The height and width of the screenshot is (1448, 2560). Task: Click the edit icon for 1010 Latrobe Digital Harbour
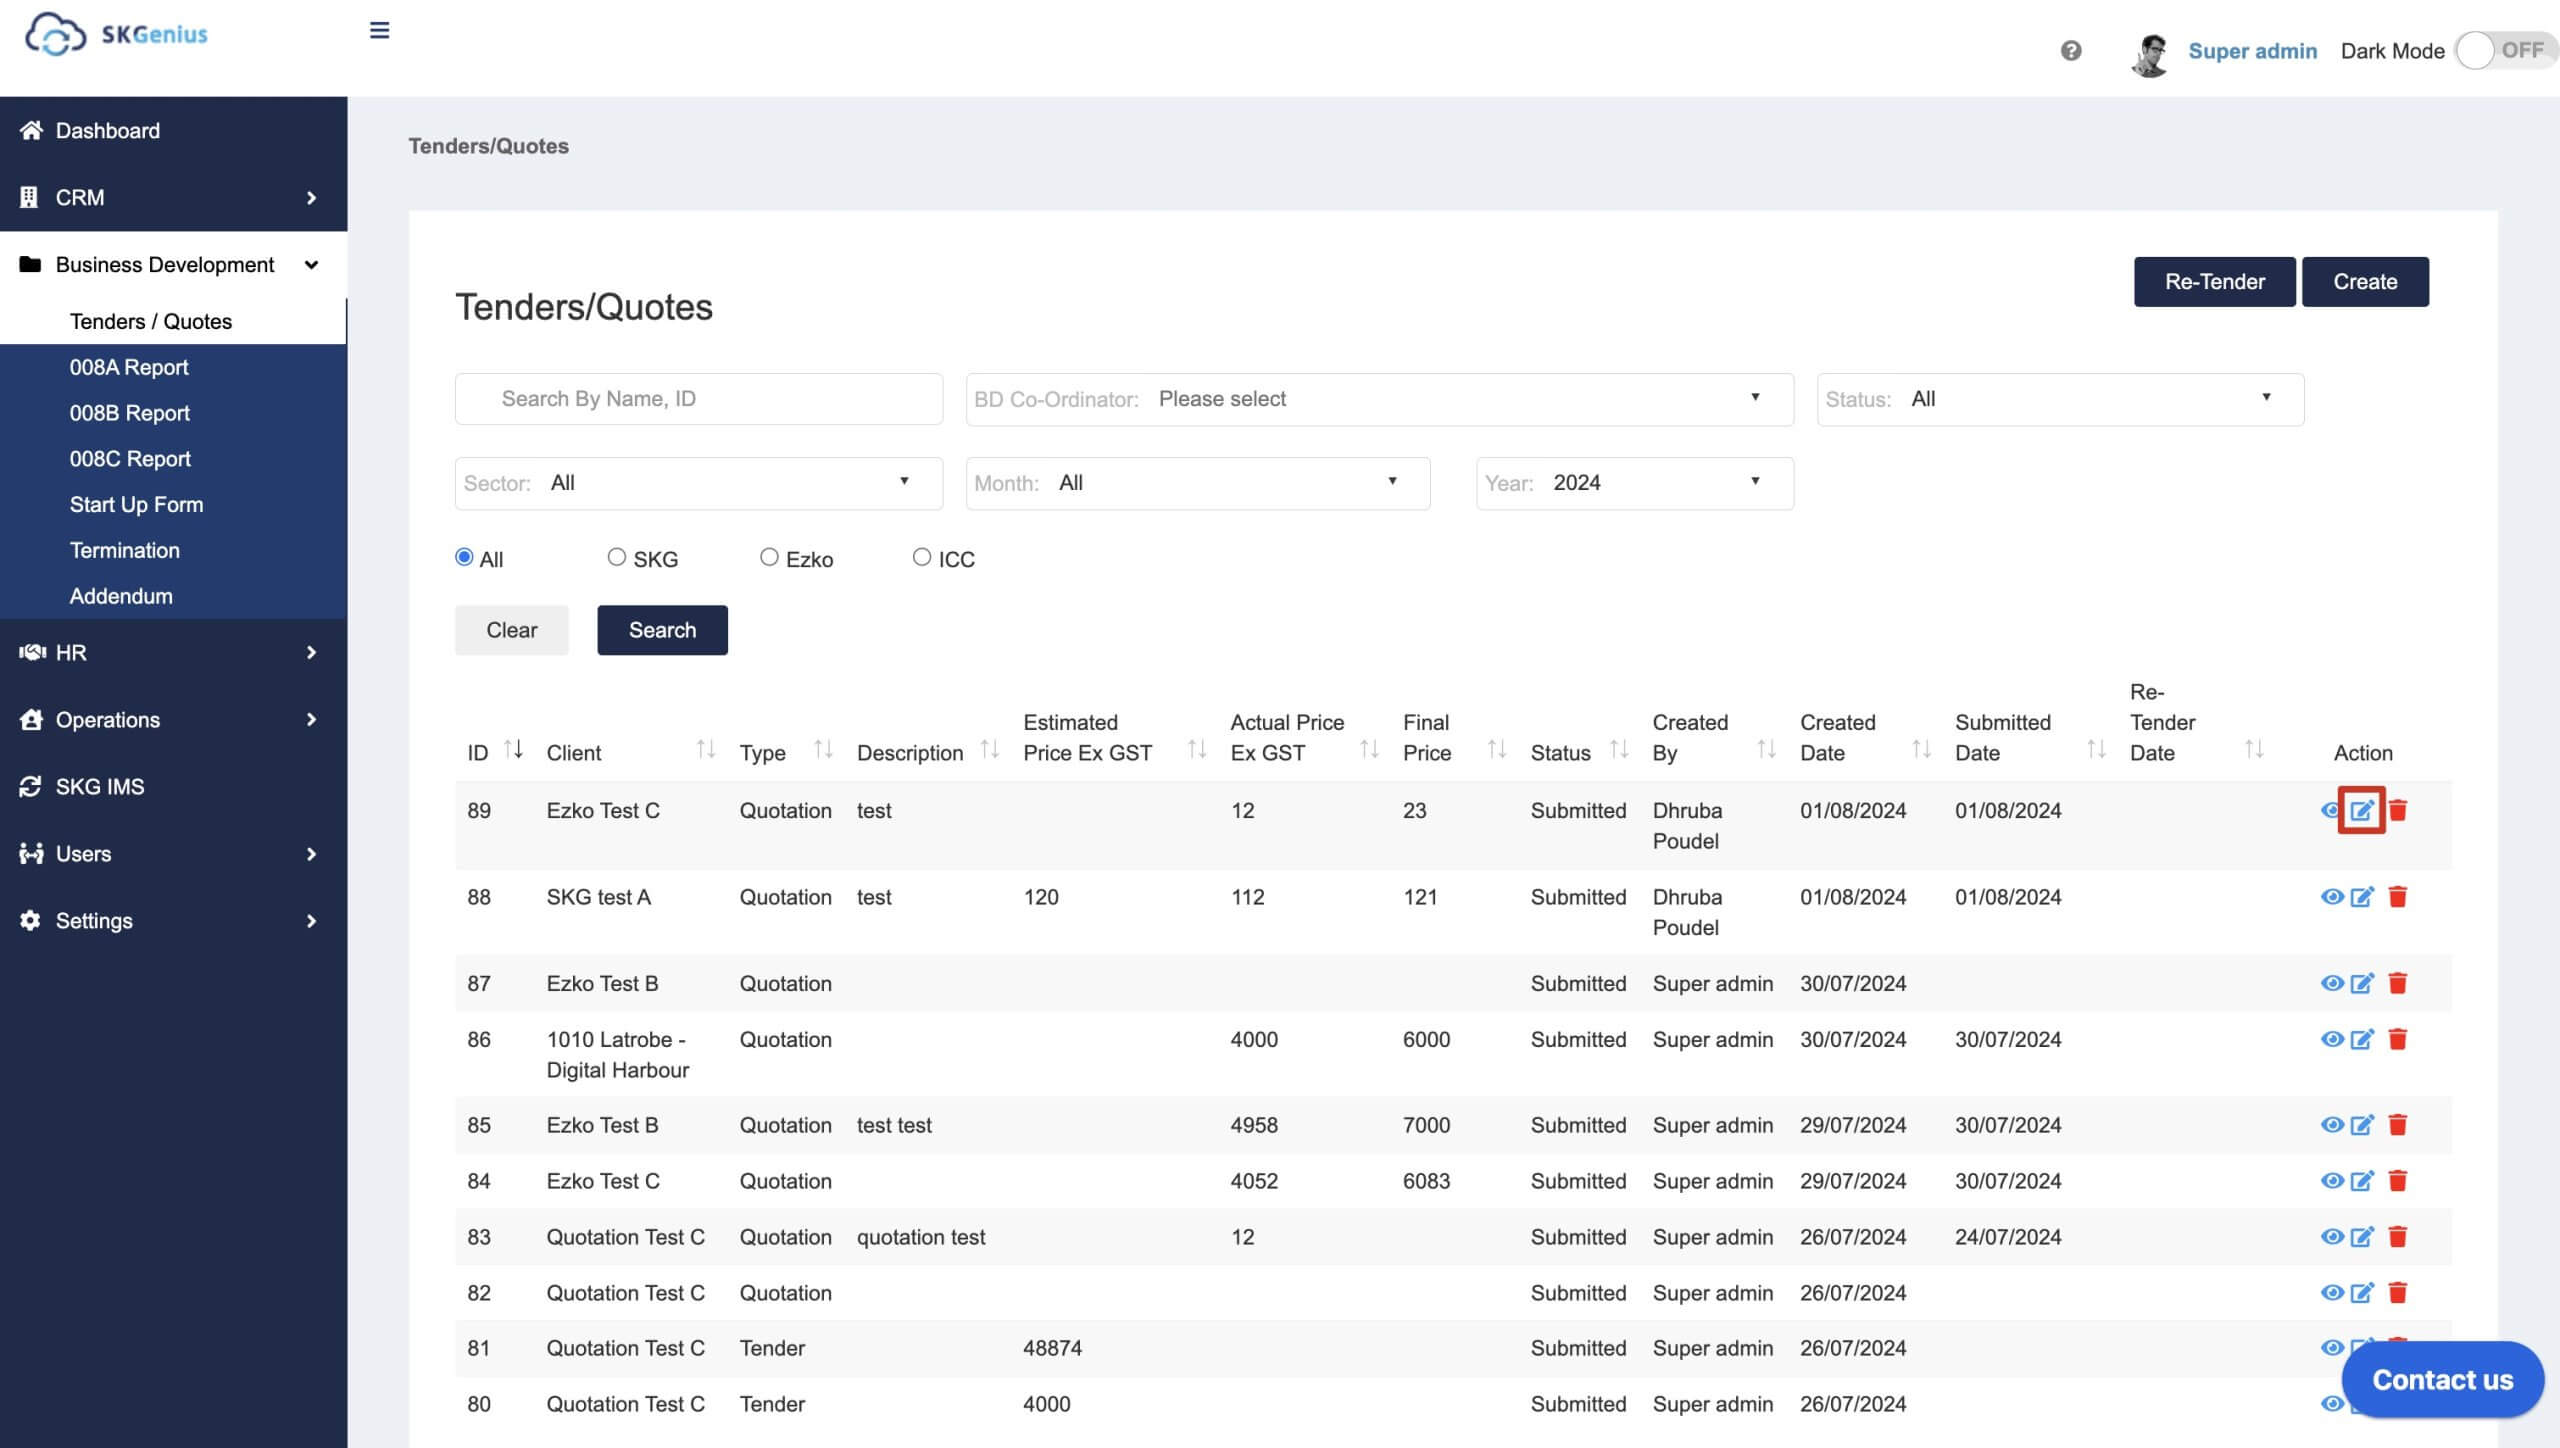click(x=2361, y=1039)
